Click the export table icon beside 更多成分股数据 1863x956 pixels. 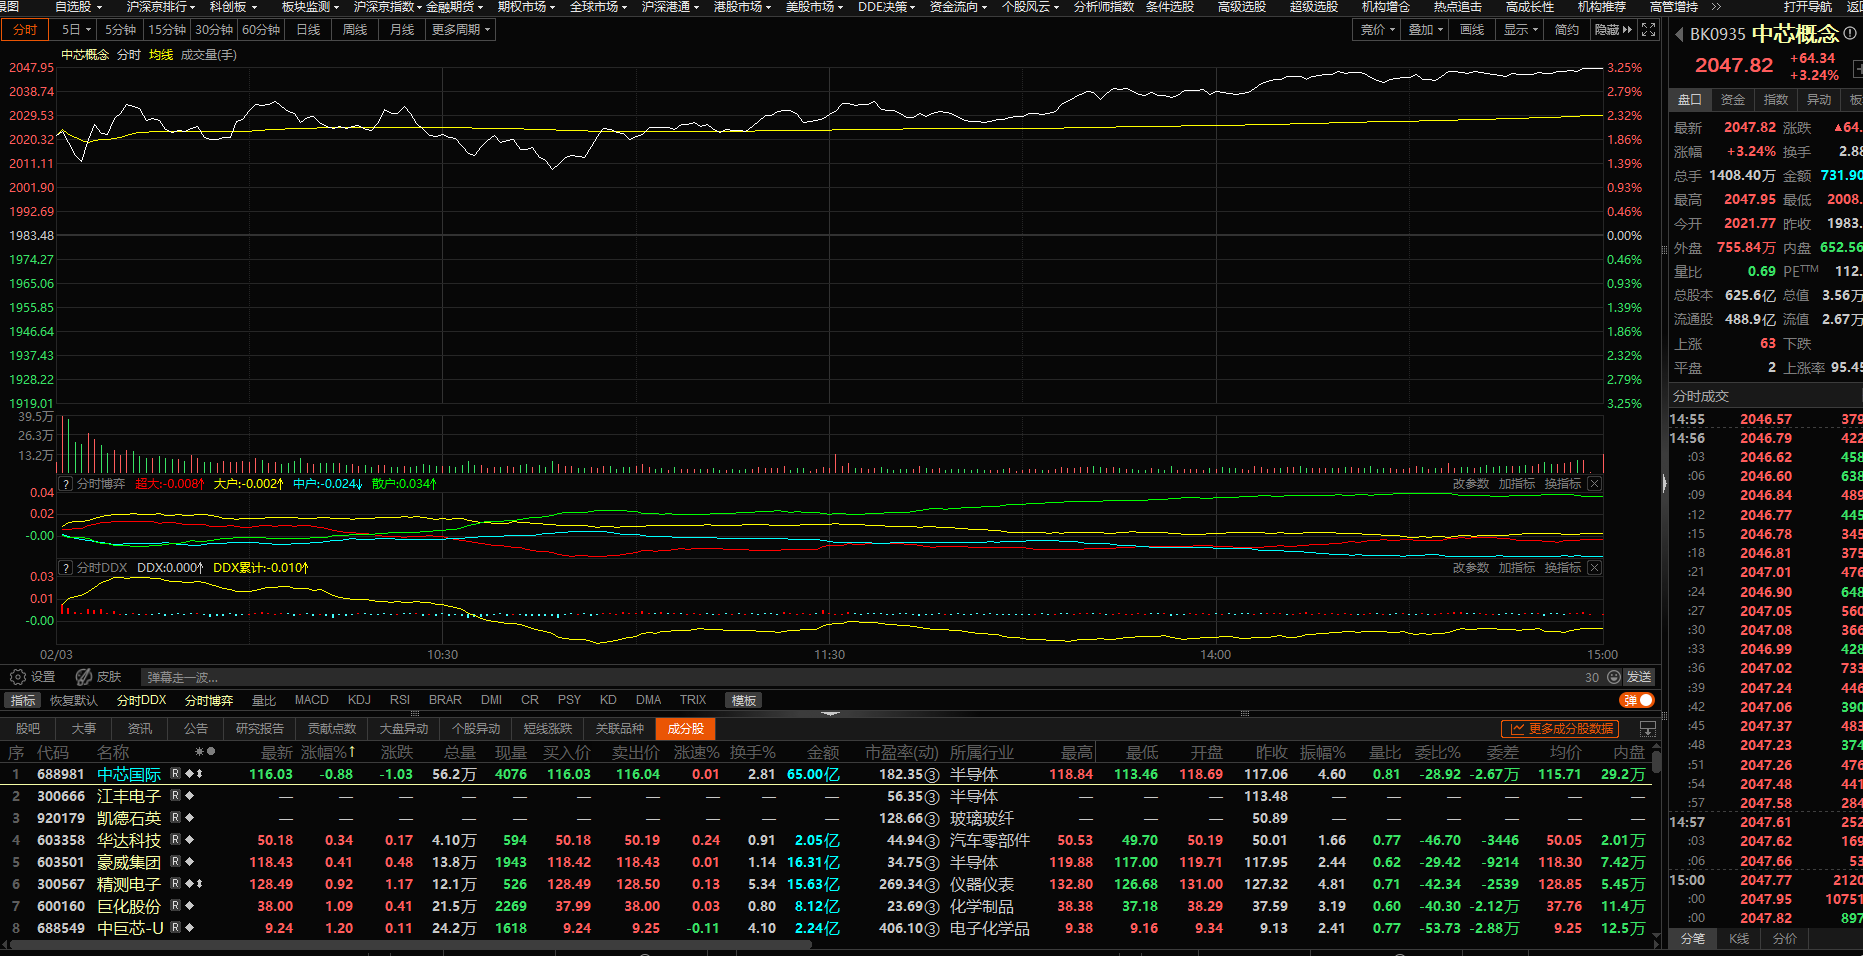[1647, 729]
